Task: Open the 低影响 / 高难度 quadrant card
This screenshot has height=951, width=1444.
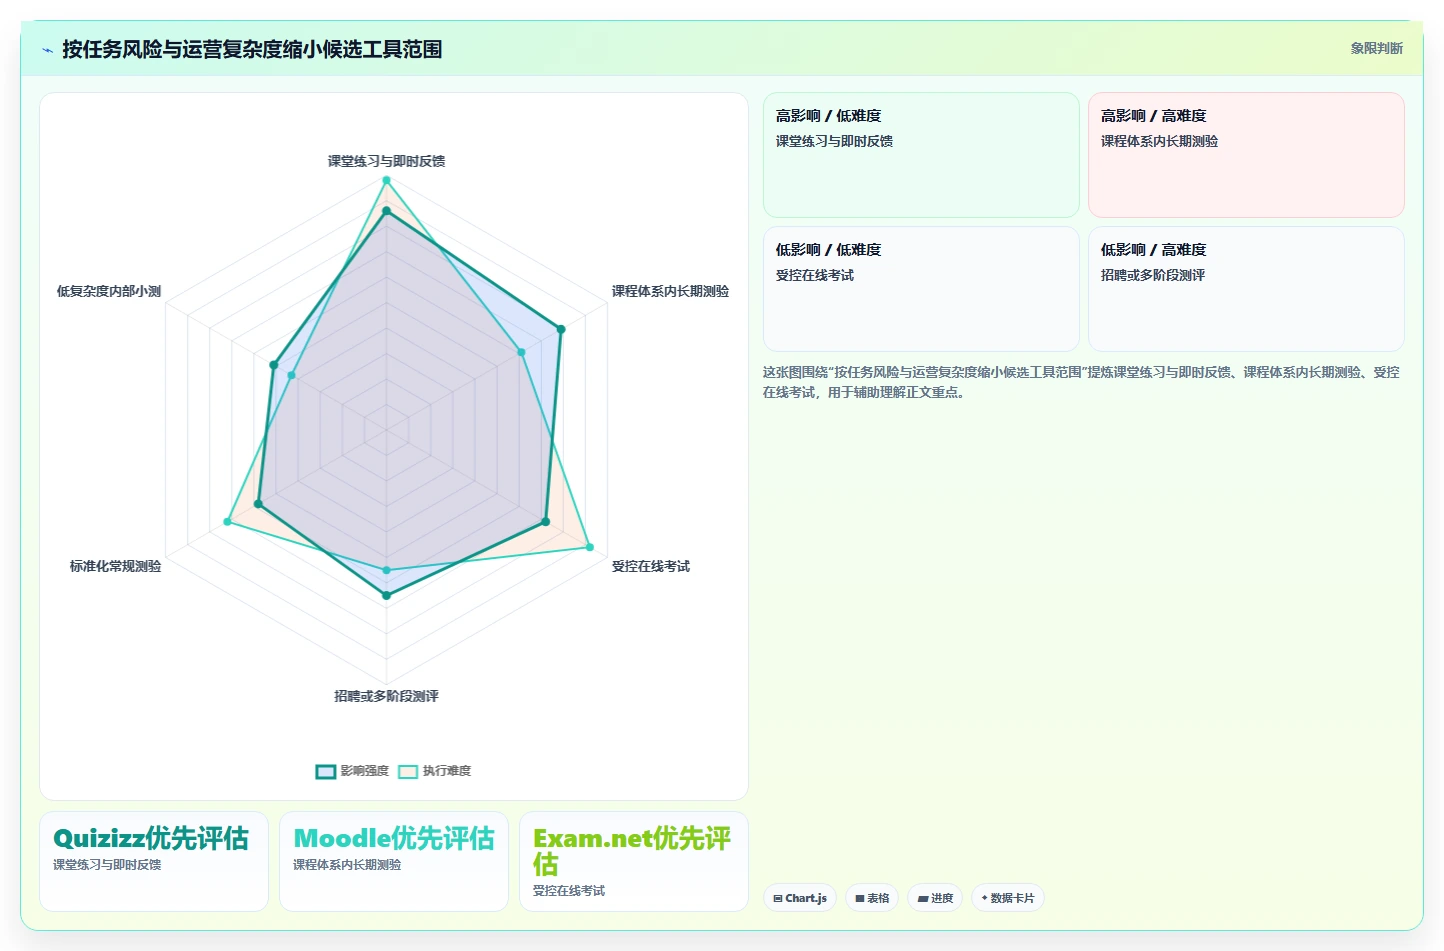Action: 1246,289
